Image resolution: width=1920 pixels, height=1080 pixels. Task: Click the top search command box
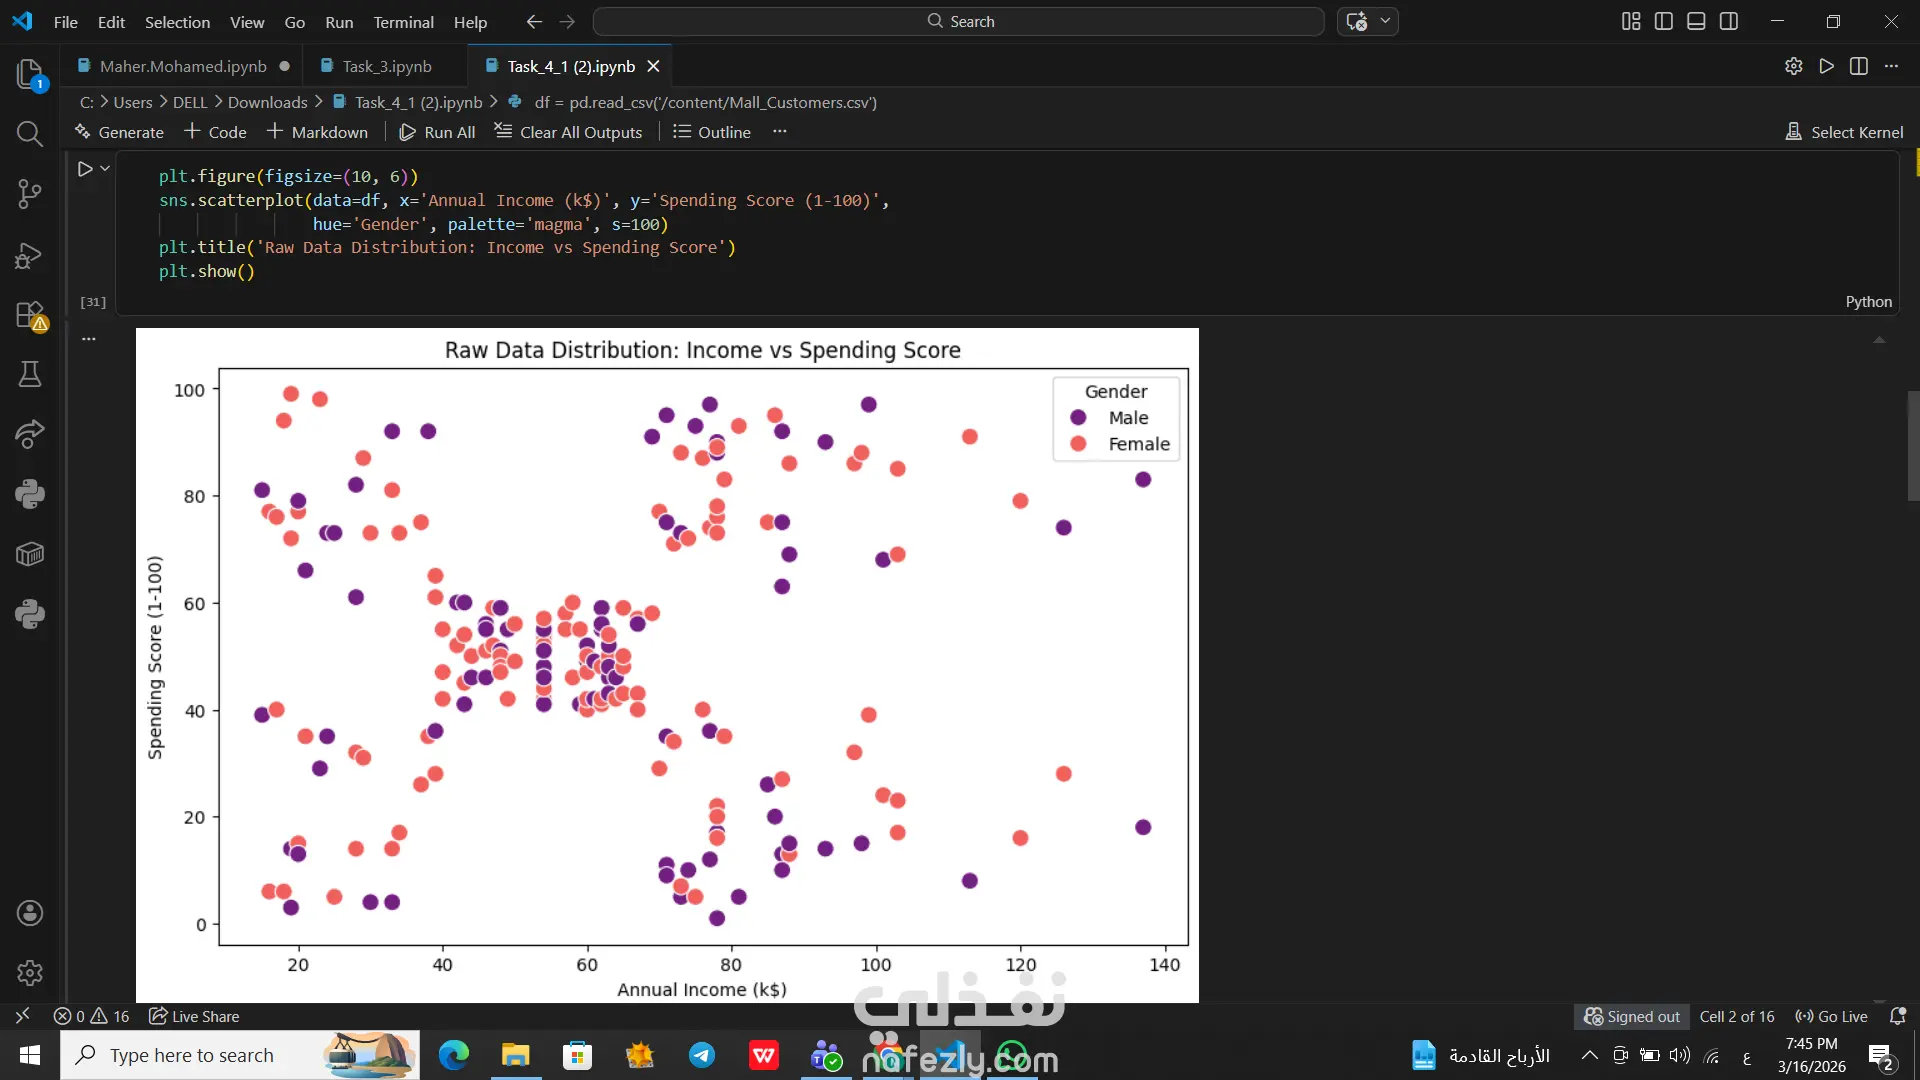(x=959, y=21)
